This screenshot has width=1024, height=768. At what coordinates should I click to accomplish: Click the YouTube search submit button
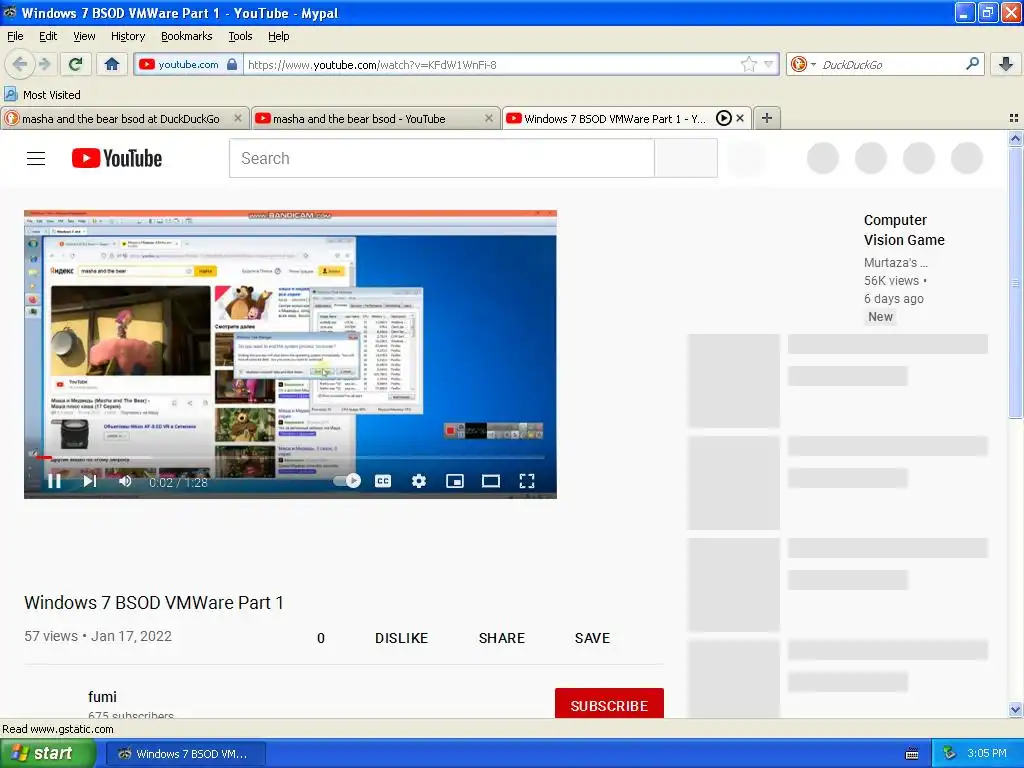[x=686, y=158]
